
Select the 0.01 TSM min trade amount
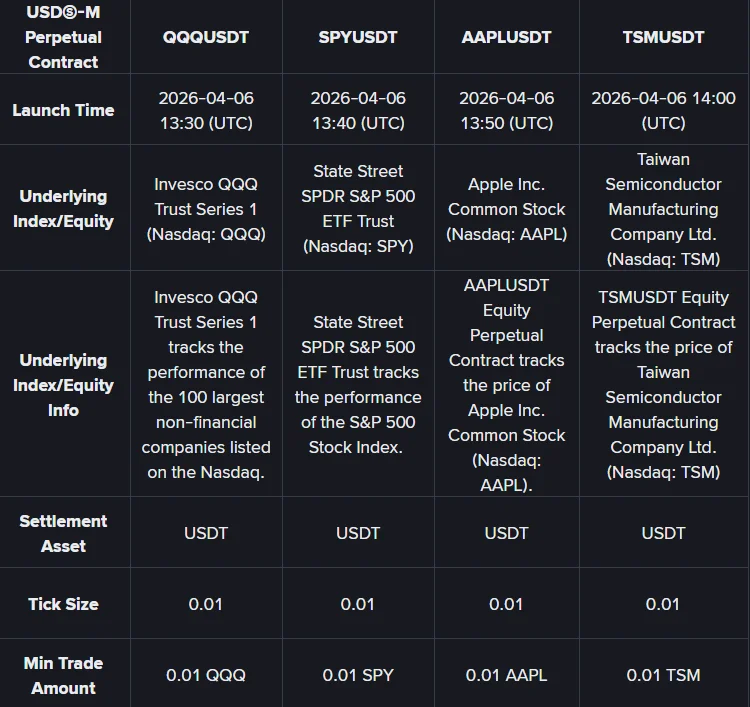pos(663,675)
